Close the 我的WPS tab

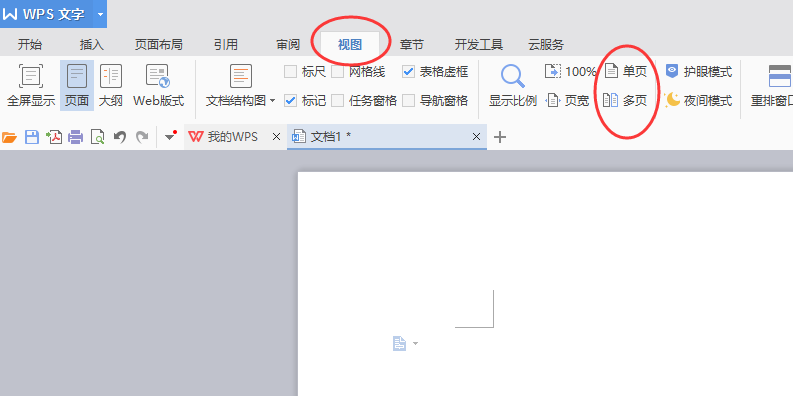[276, 137]
